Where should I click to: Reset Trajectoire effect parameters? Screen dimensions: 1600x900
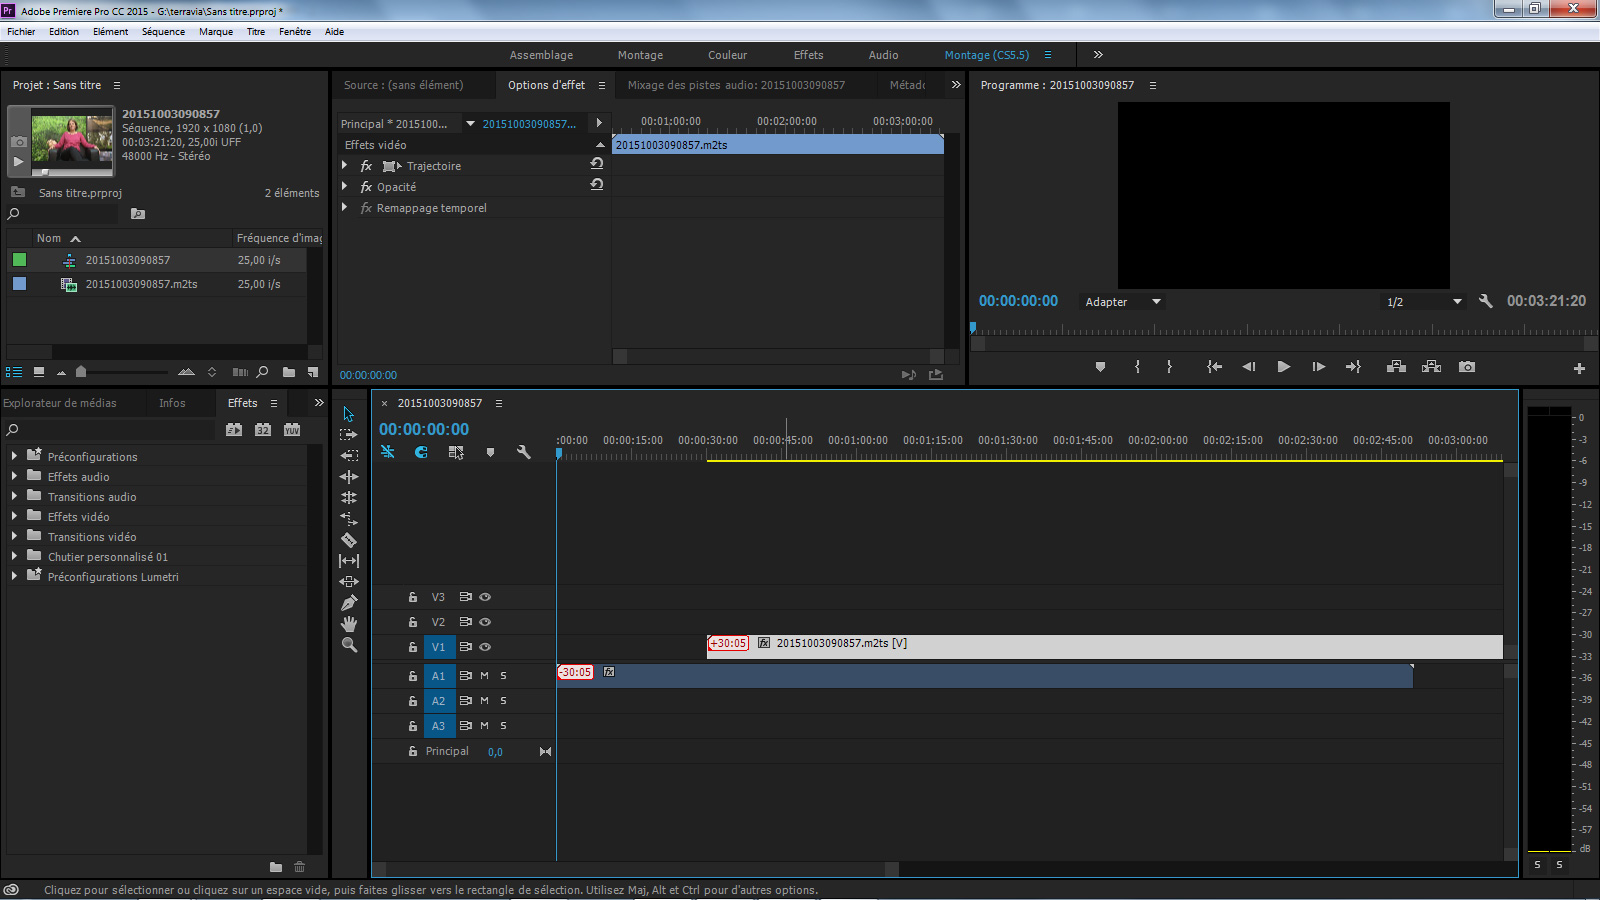tap(597, 163)
